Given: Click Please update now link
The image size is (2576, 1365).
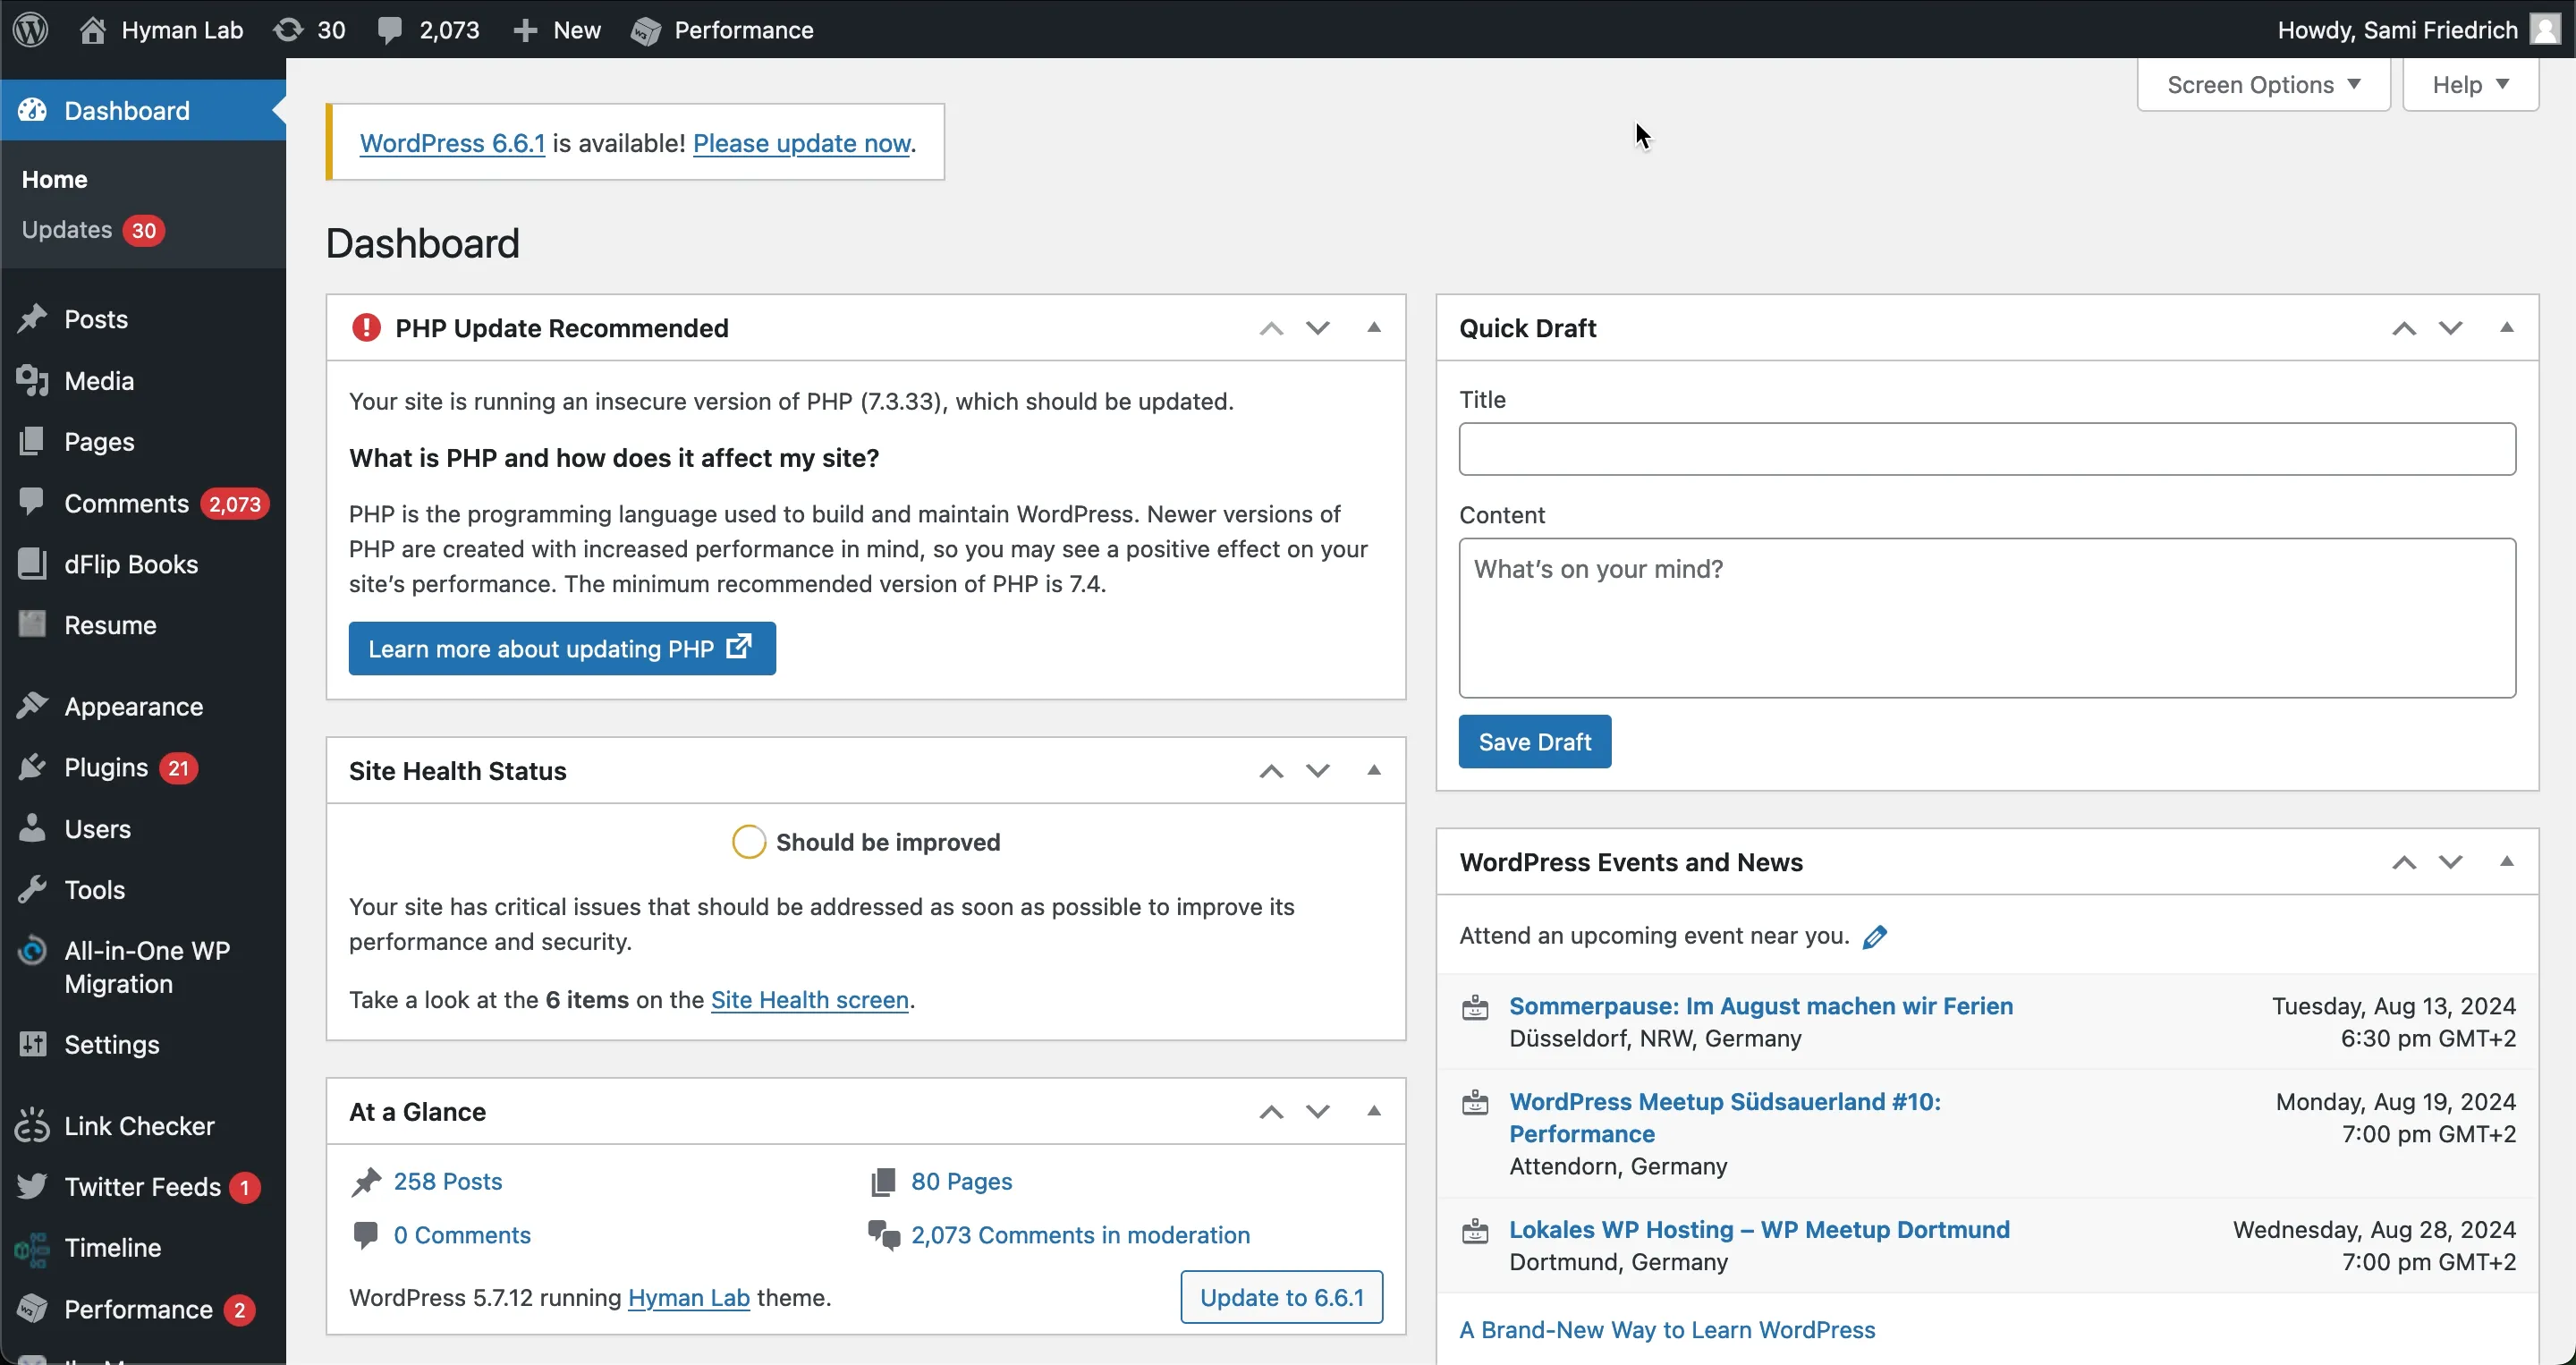Looking at the screenshot, I should [x=801, y=143].
